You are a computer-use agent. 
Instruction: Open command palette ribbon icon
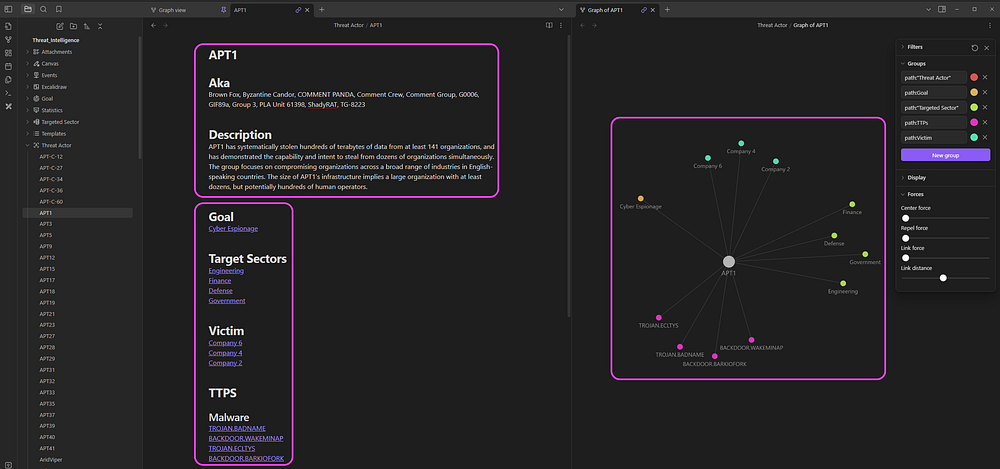(8, 93)
